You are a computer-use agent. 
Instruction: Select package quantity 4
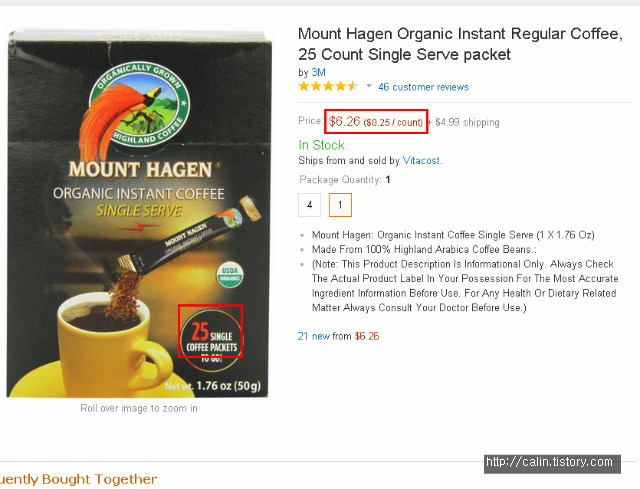point(309,205)
